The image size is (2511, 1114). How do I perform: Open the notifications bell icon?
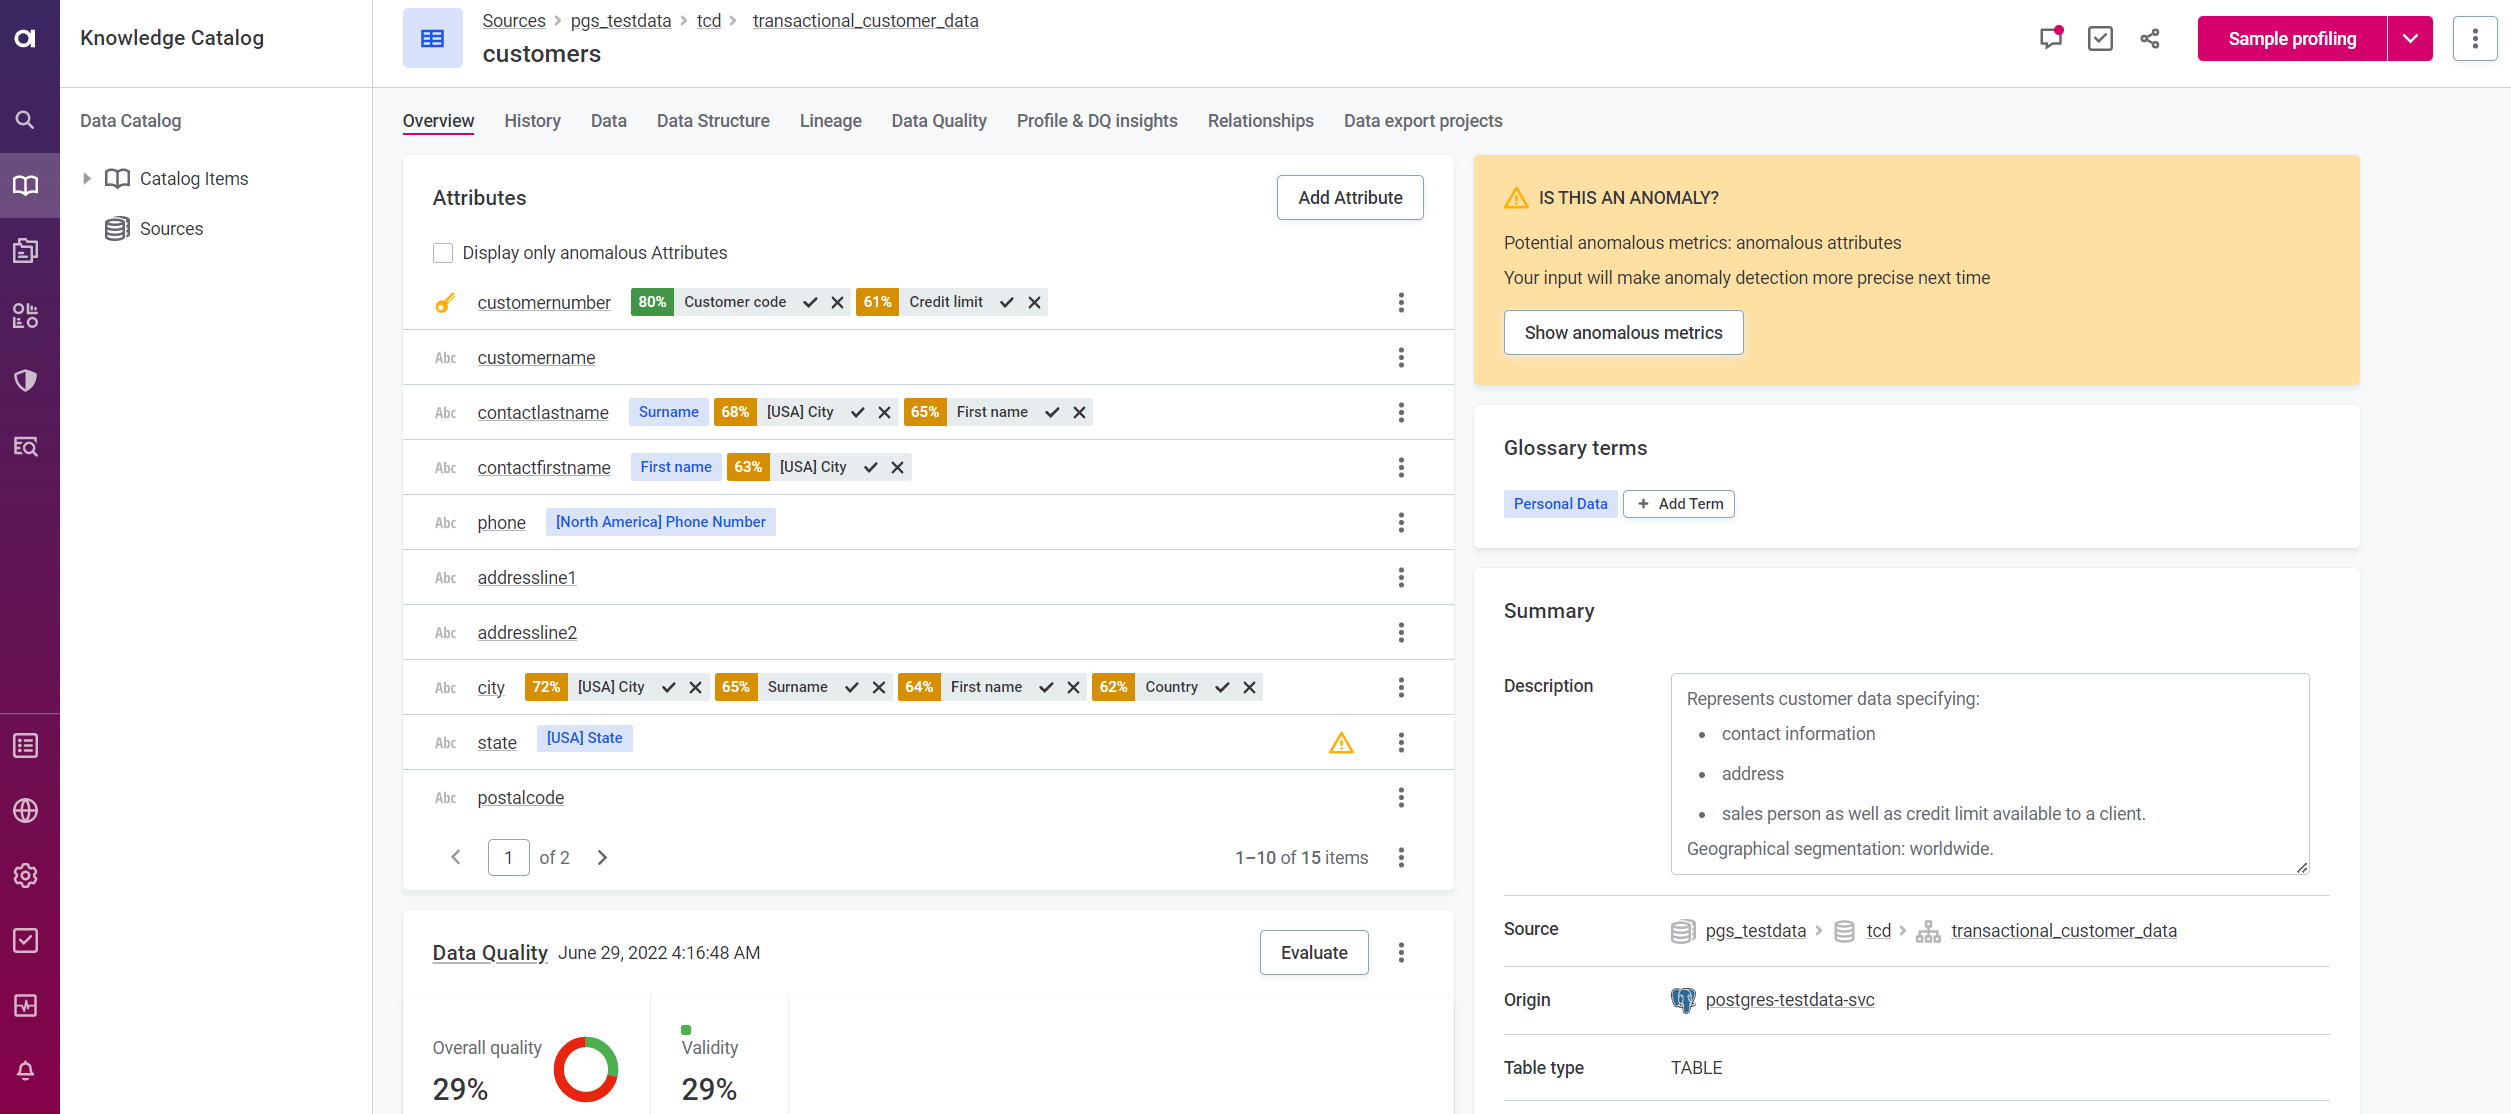[25, 1070]
